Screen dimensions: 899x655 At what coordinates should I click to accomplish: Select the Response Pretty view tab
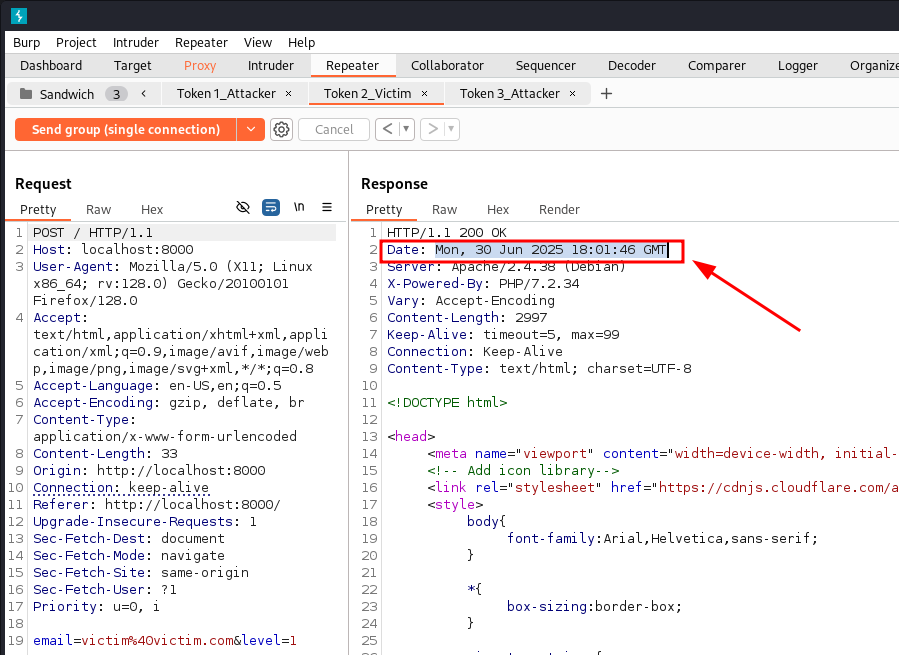point(384,210)
